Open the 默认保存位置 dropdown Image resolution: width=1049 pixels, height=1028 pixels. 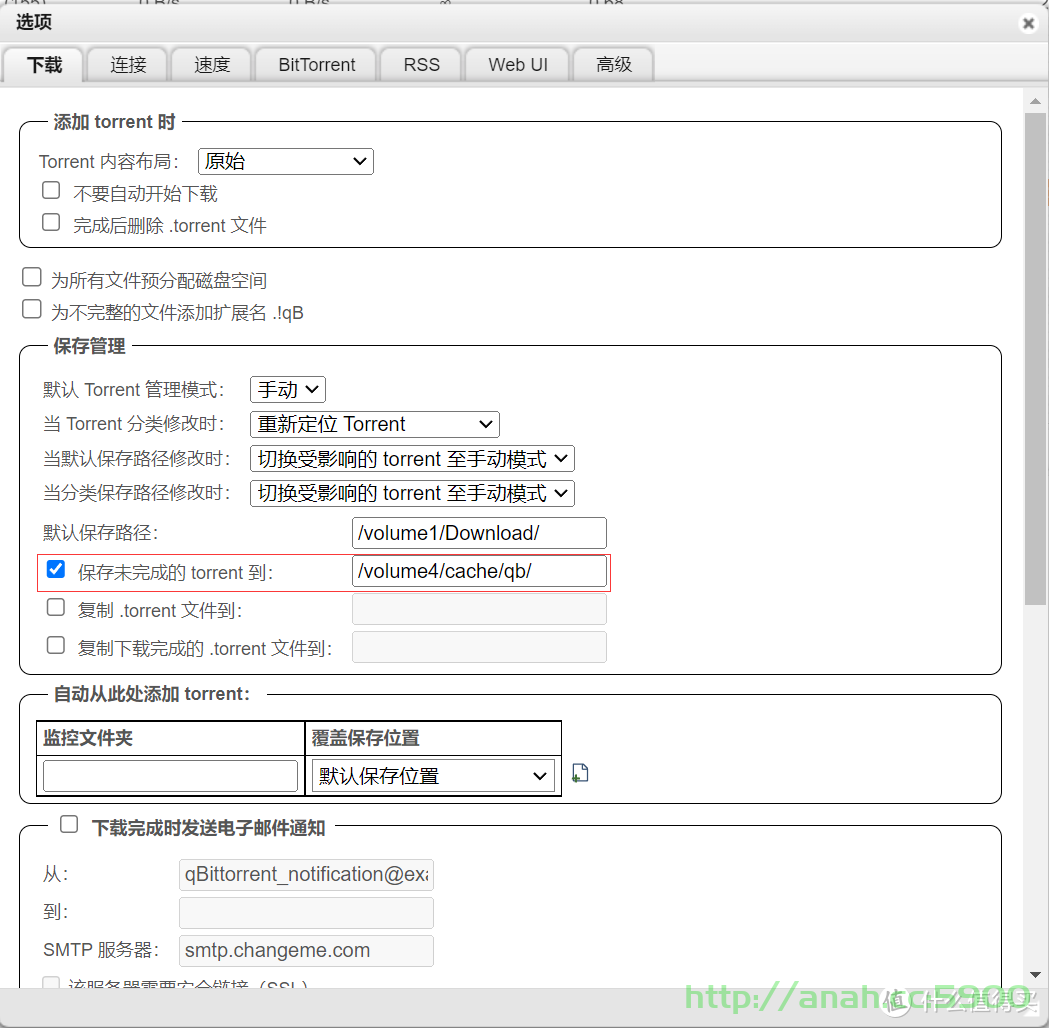(434, 776)
